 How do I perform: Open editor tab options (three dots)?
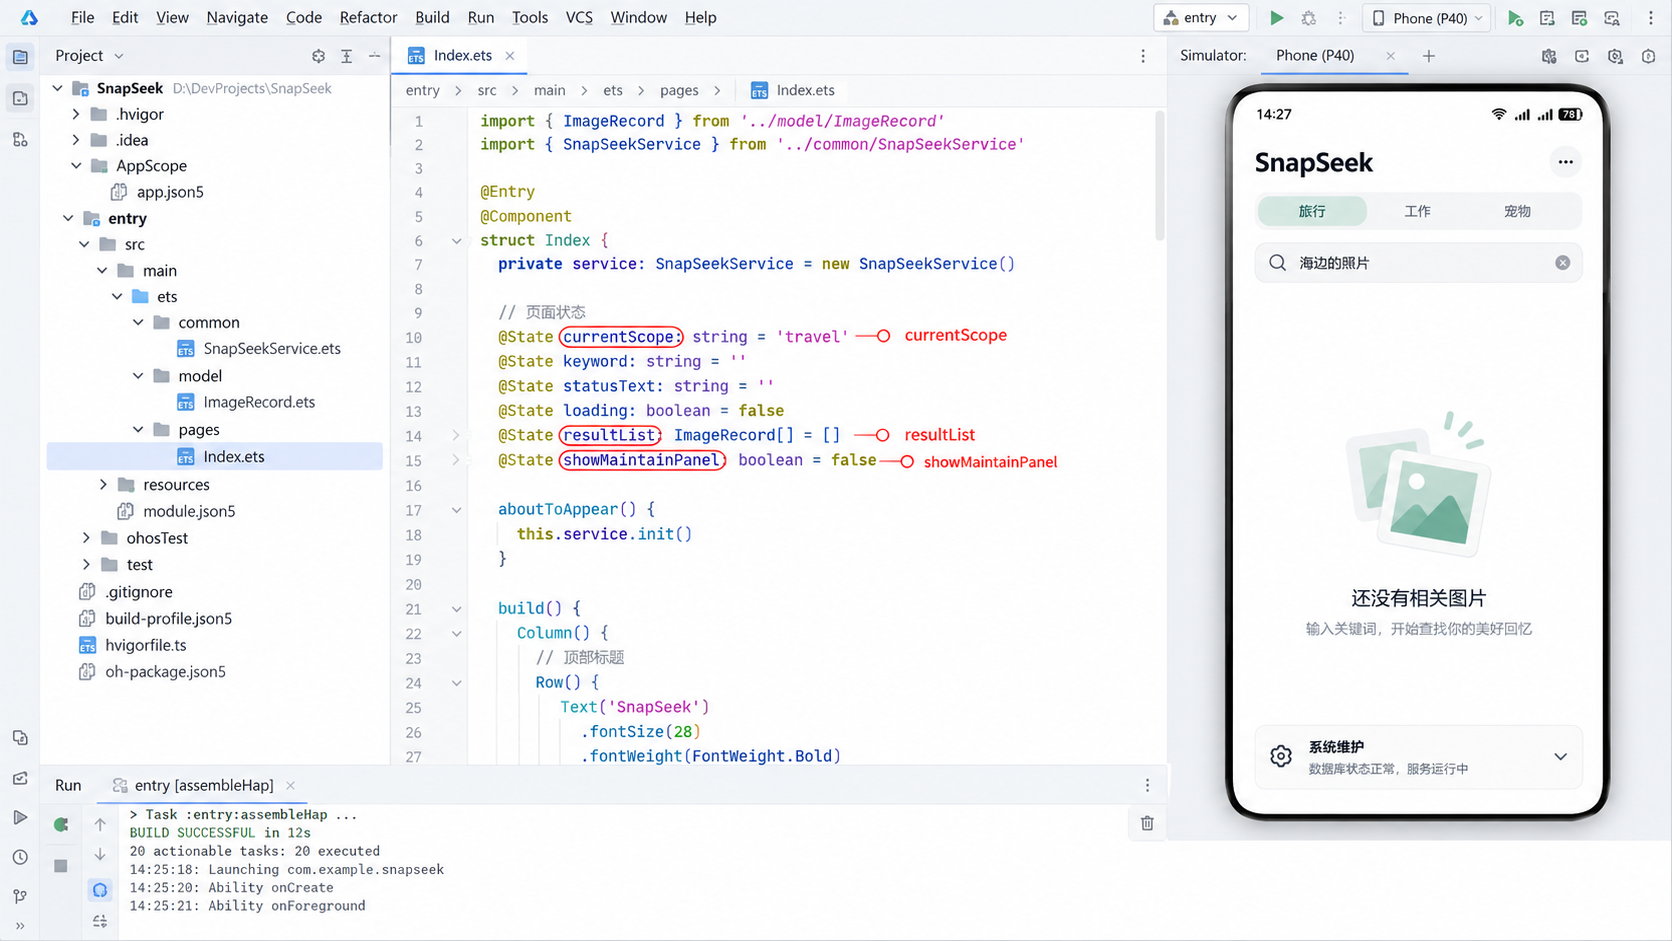pos(1143,56)
